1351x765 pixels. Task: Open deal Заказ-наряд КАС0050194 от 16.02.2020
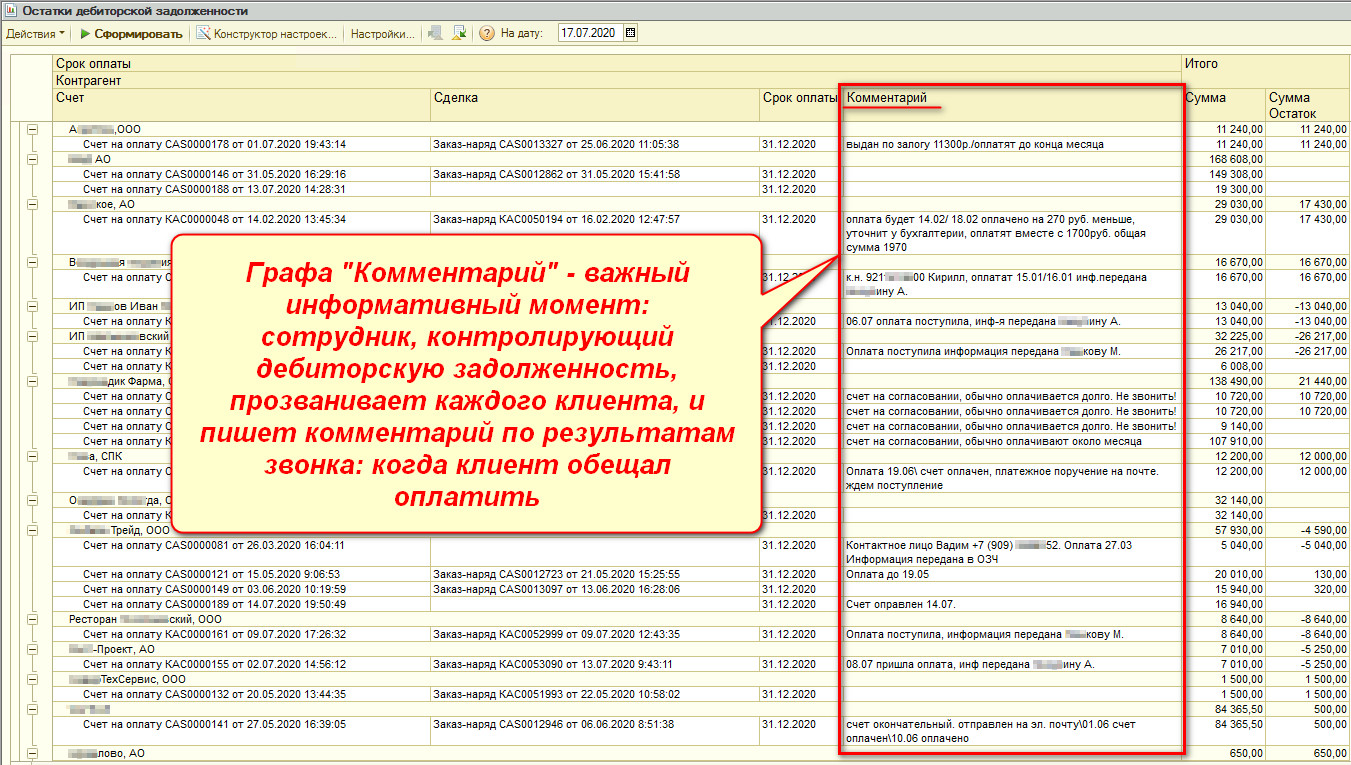pyautogui.click(x=556, y=219)
